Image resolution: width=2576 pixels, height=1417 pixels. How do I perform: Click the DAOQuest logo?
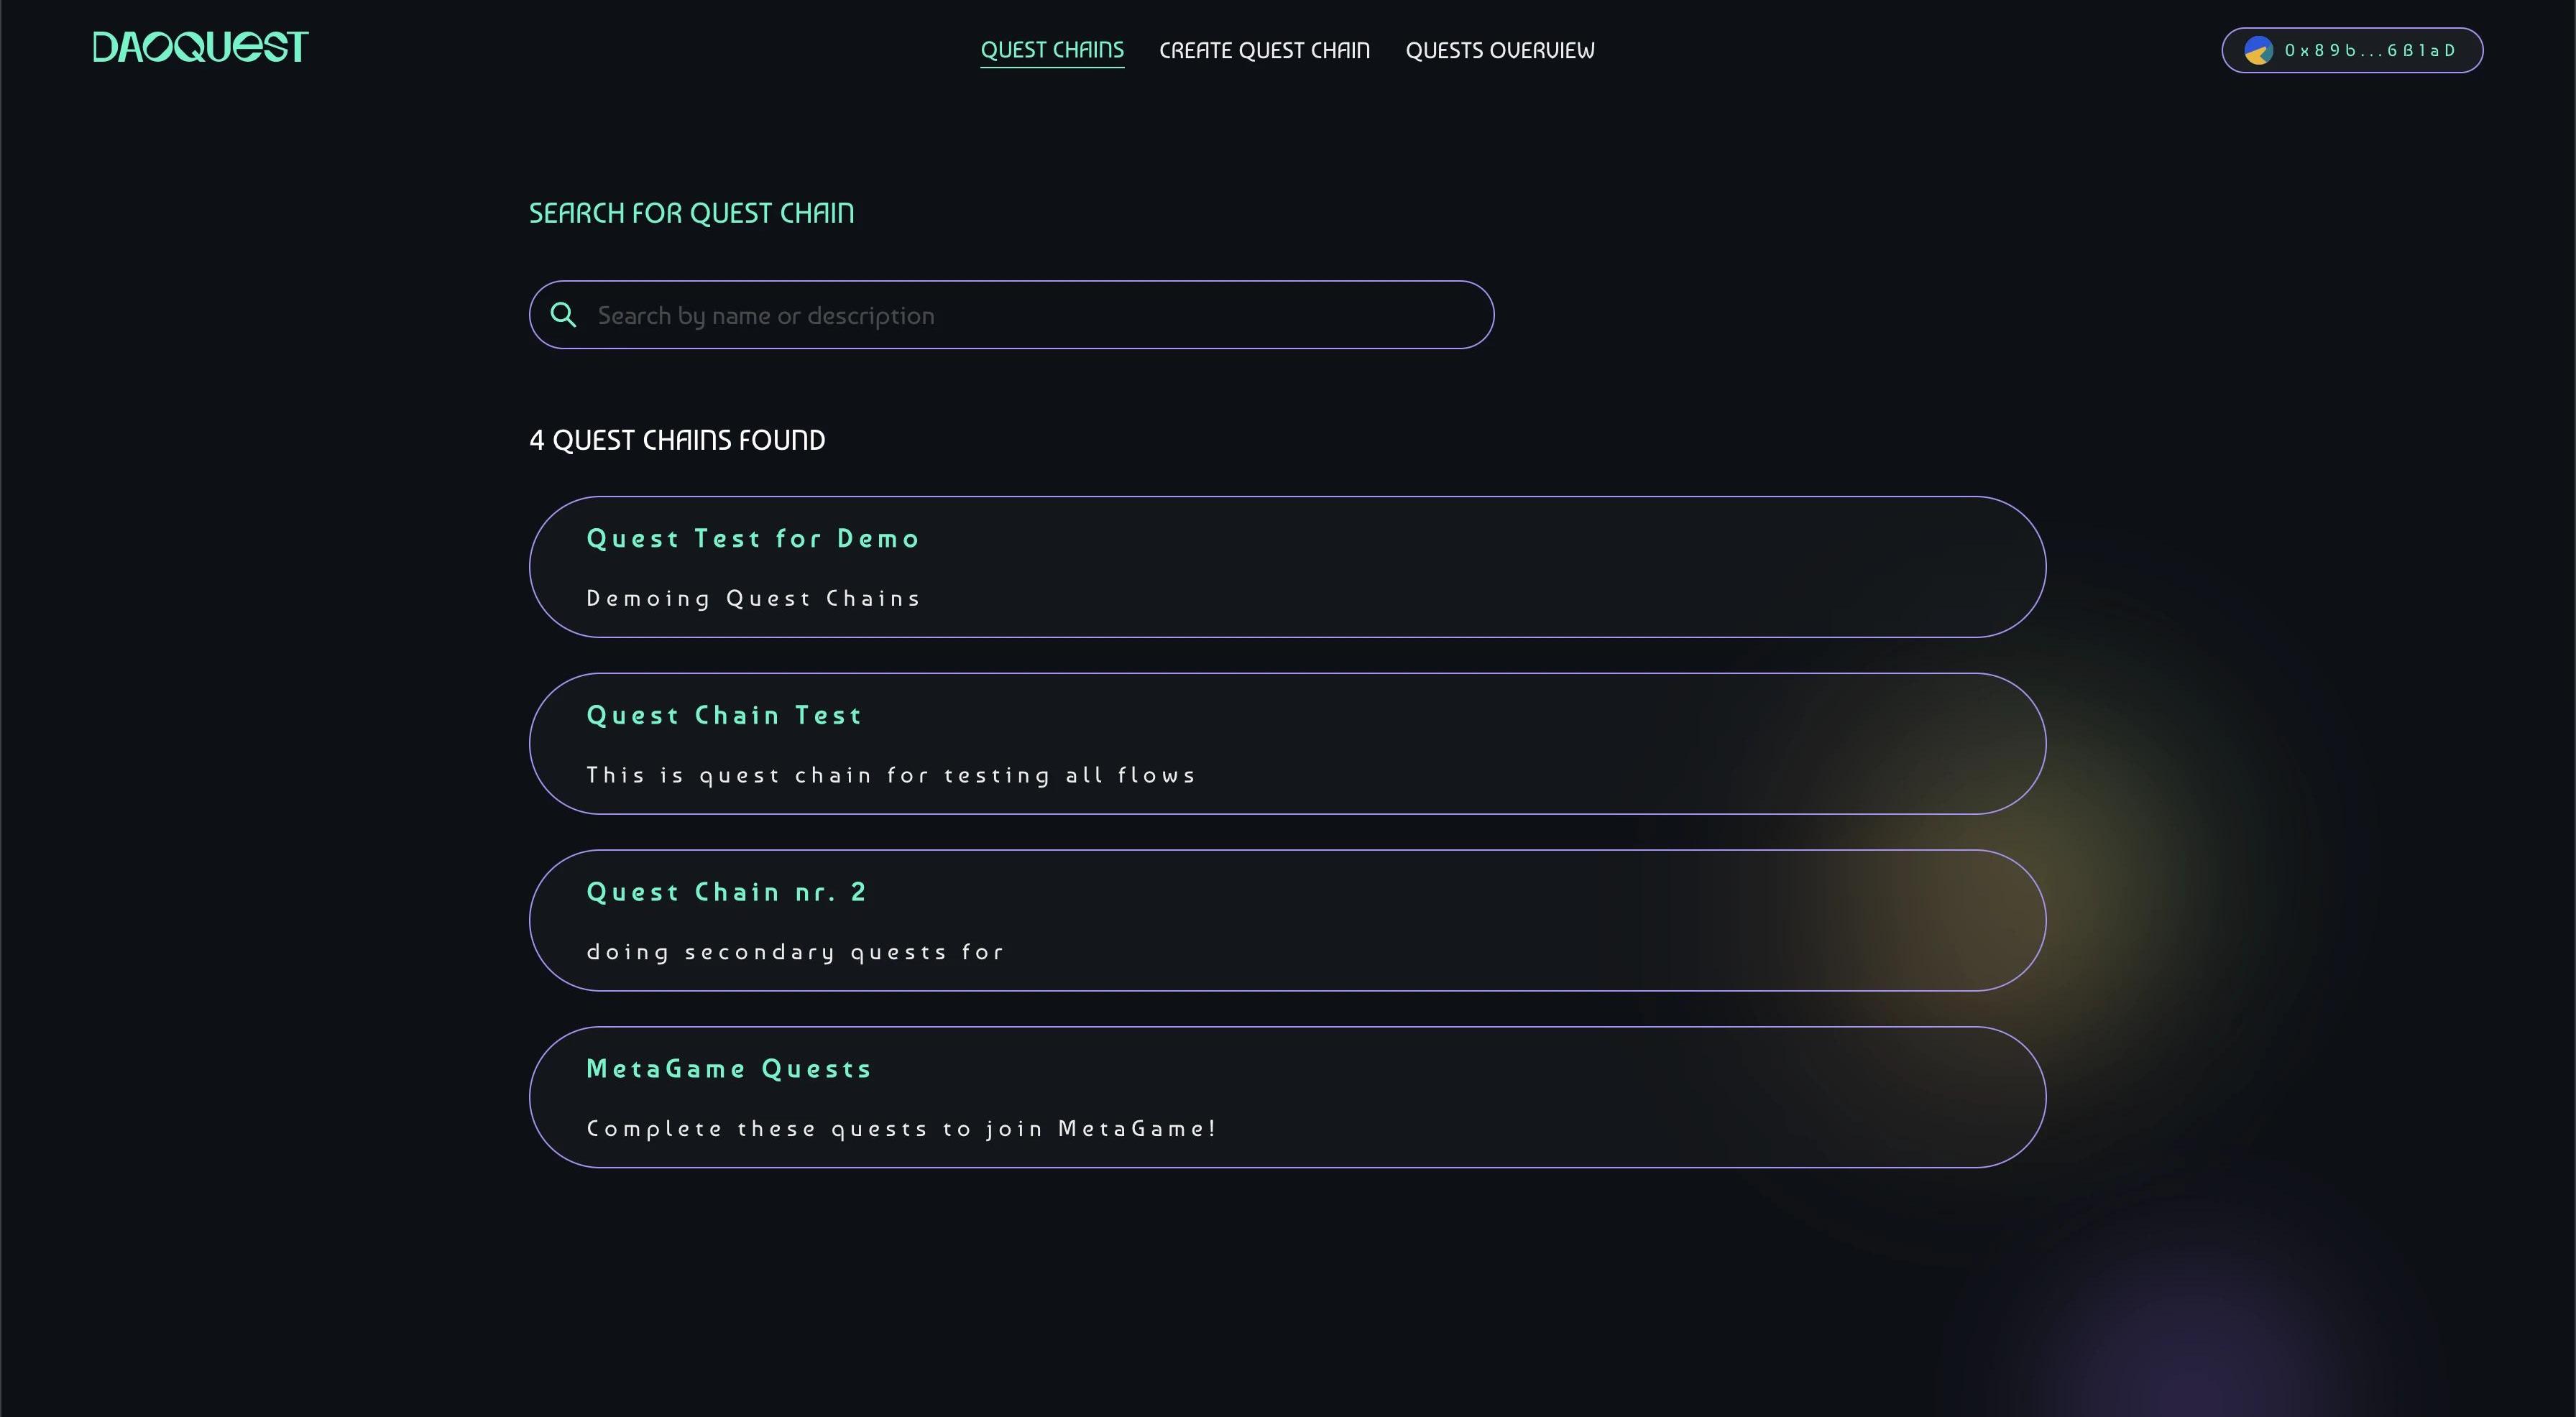pyautogui.click(x=200, y=47)
